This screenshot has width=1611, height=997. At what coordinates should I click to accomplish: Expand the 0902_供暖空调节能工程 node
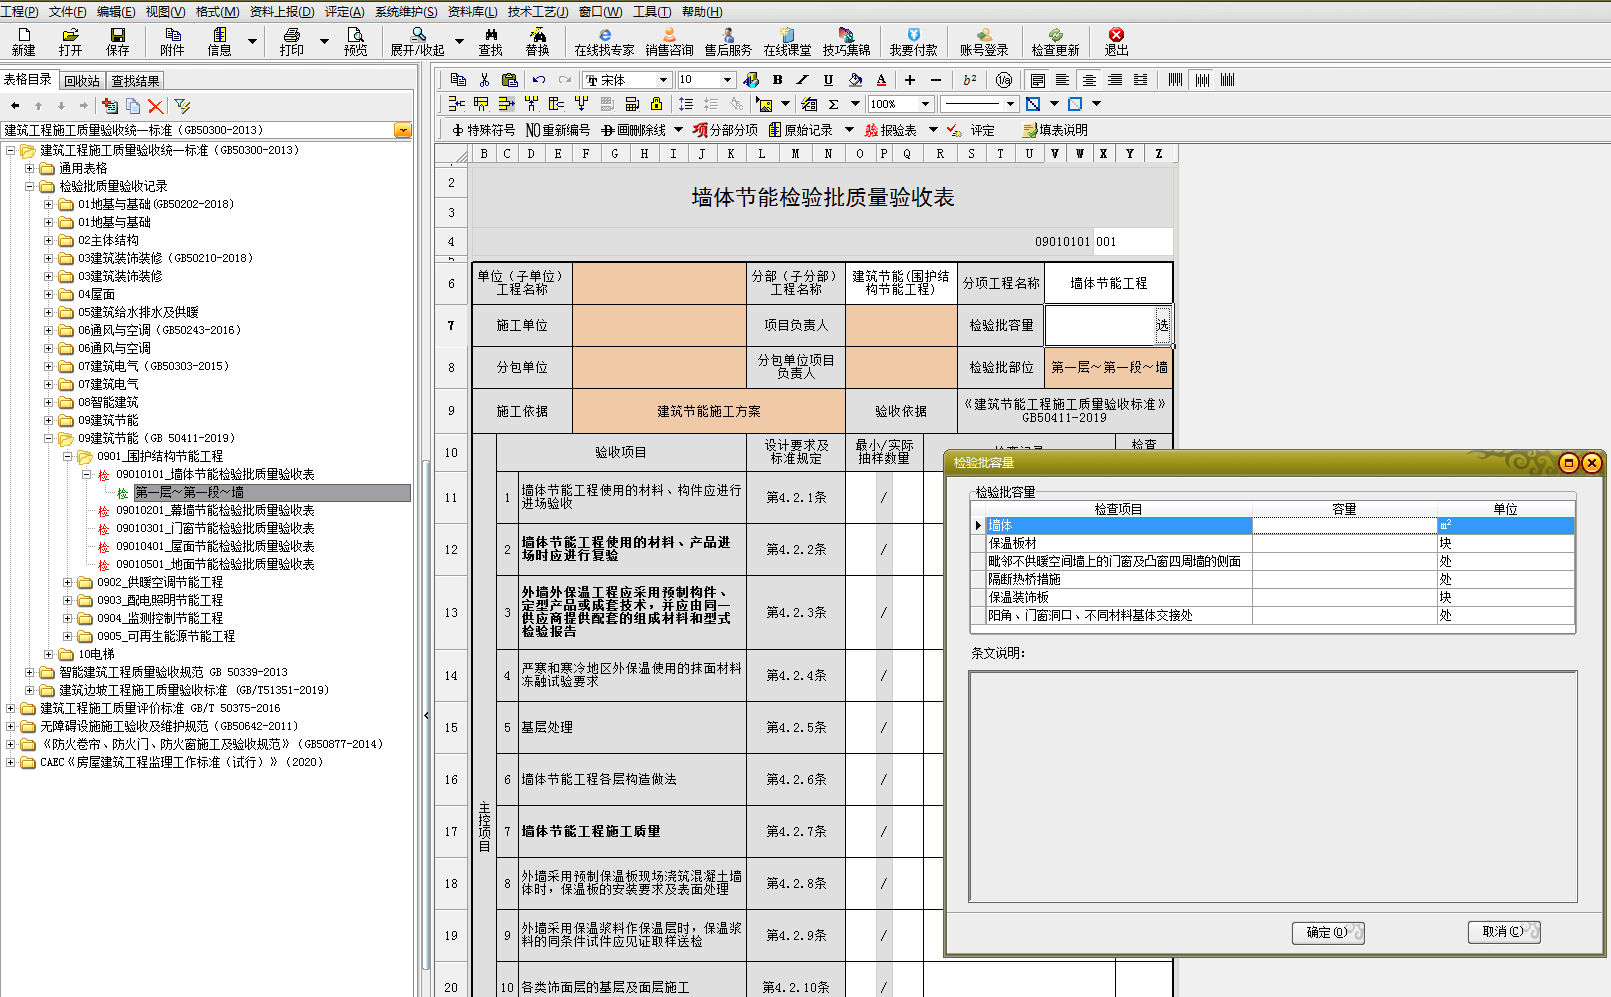[68, 582]
